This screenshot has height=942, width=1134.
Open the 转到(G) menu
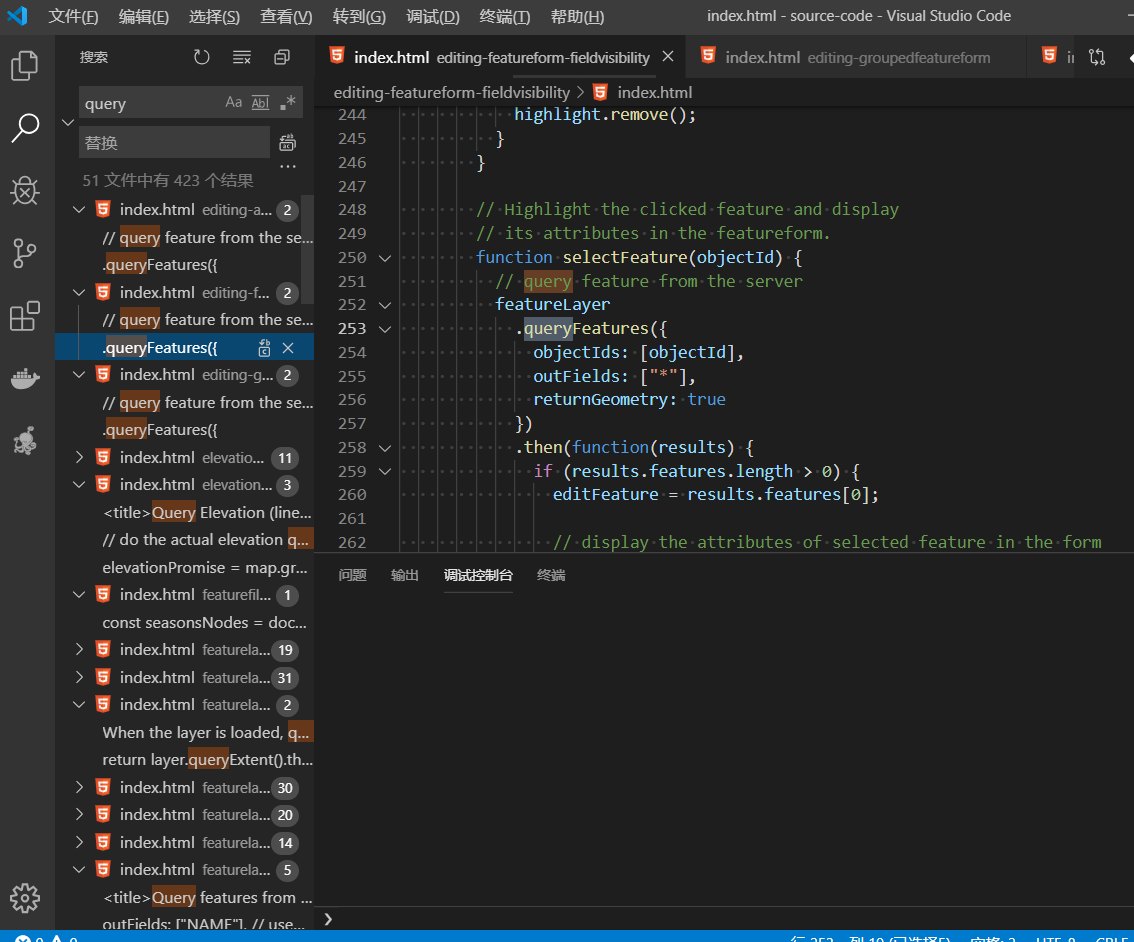[359, 16]
